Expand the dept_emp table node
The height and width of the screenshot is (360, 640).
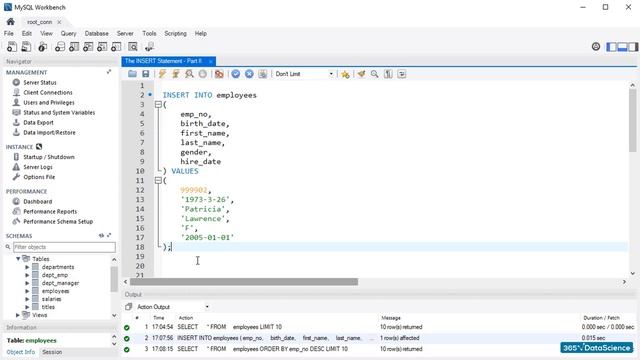[27, 275]
